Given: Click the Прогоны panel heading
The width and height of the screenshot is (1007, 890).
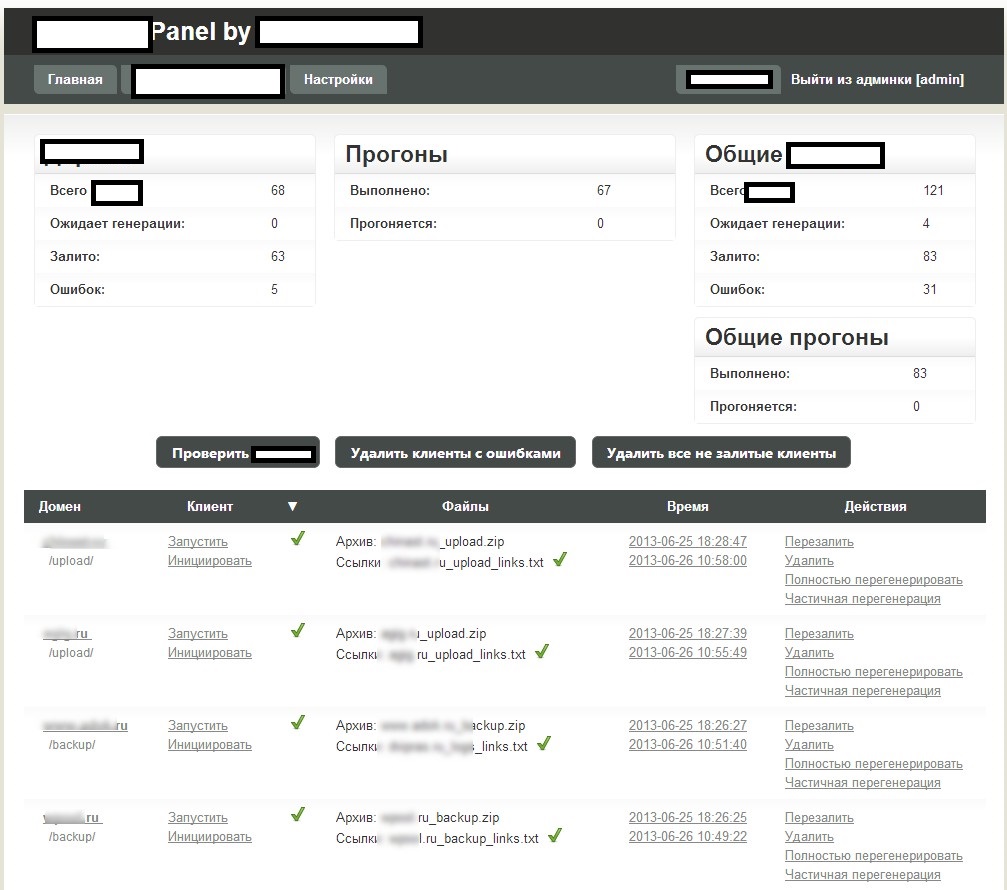Looking at the screenshot, I should [396, 155].
